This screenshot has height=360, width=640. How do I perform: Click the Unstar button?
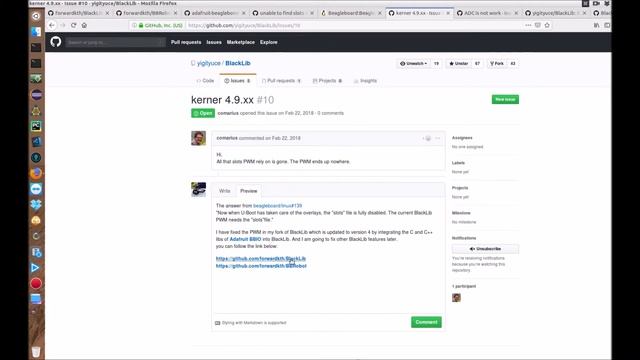(458, 64)
